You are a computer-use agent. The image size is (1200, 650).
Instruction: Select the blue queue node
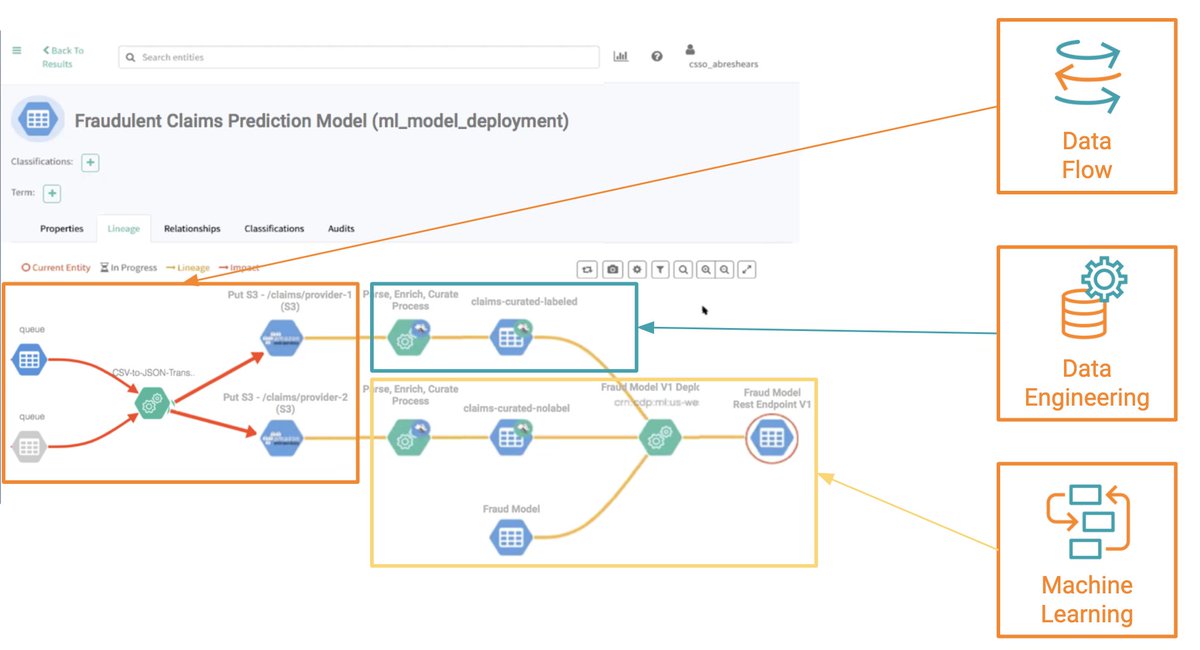tap(30, 358)
